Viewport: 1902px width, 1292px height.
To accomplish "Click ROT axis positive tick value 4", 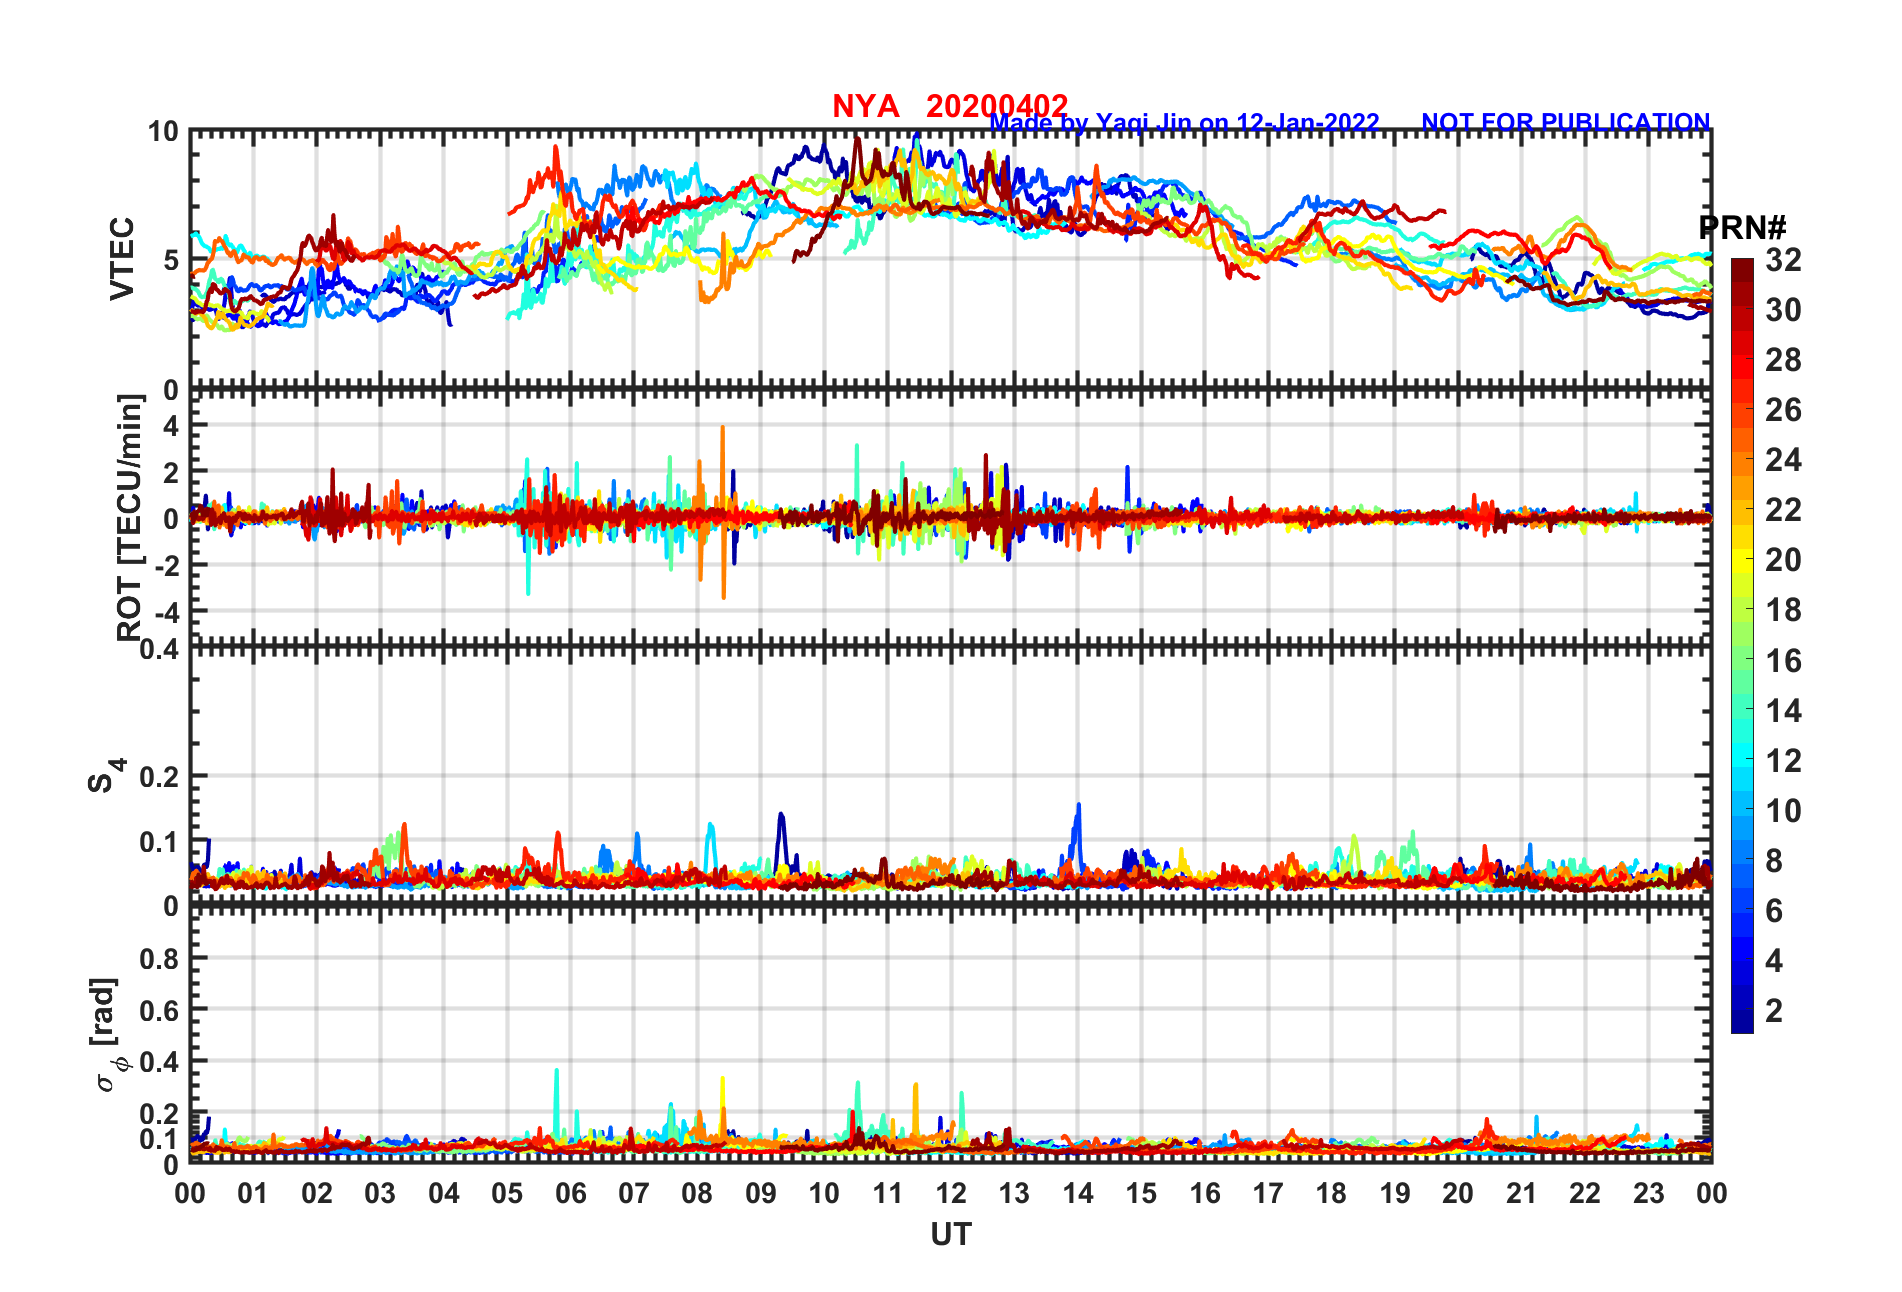I will (171, 425).
